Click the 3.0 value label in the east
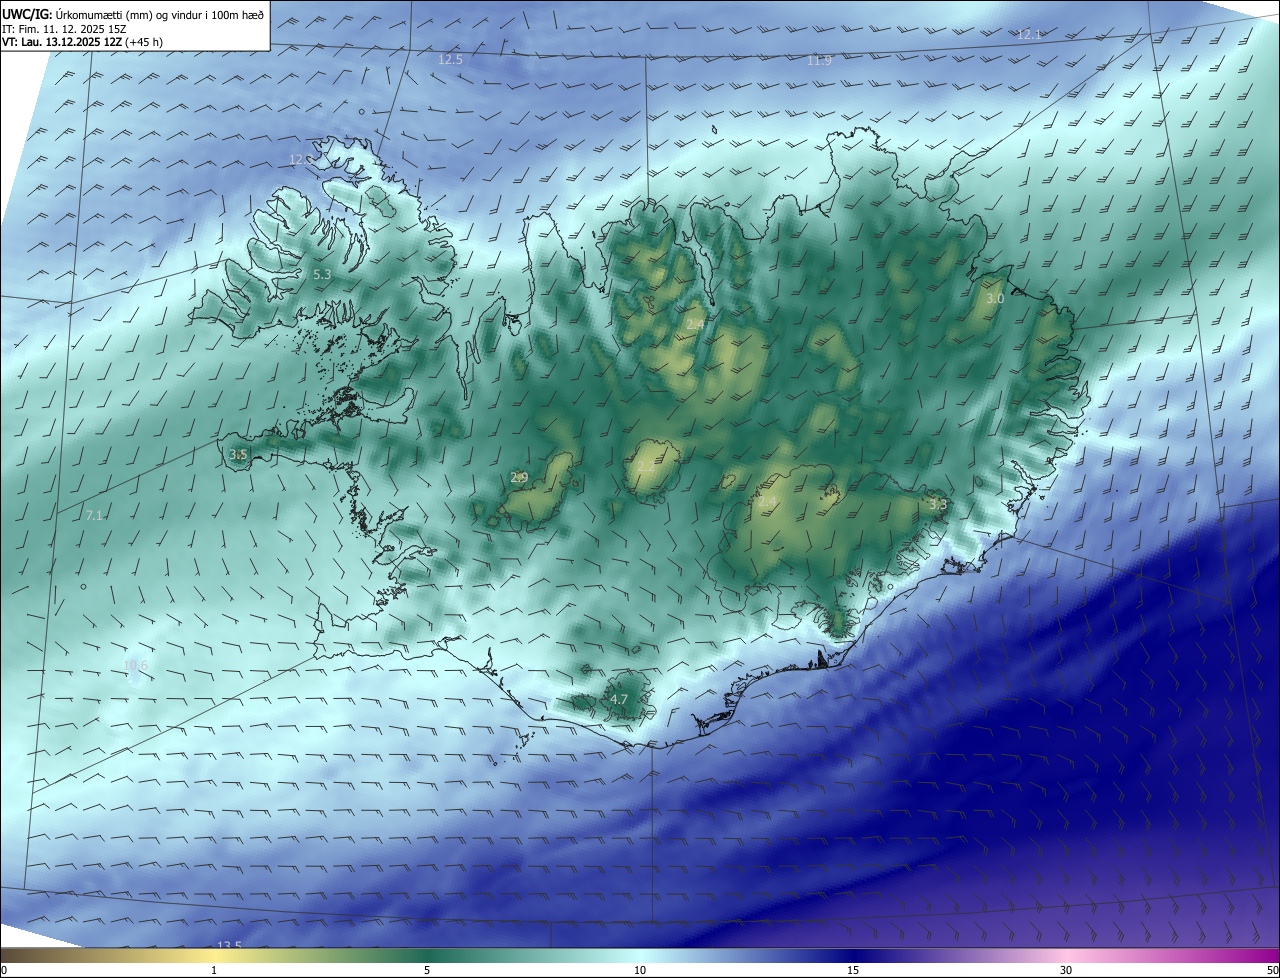The width and height of the screenshot is (1280, 978). pos(995,299)
